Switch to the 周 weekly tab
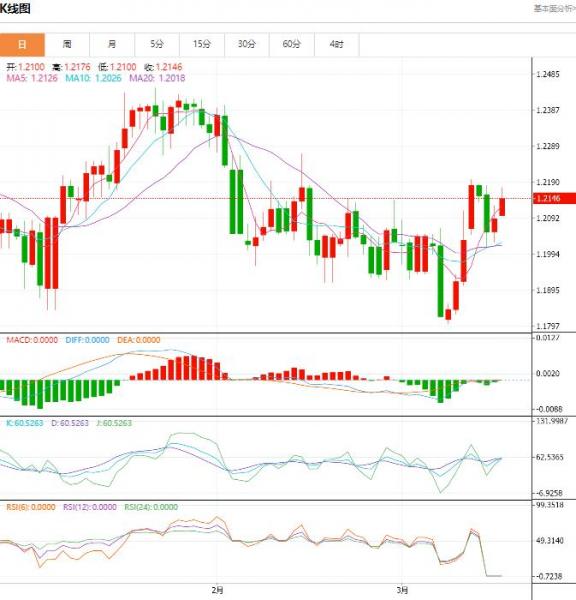The width and height of the screenshot is (576, 600). (67, 44)
